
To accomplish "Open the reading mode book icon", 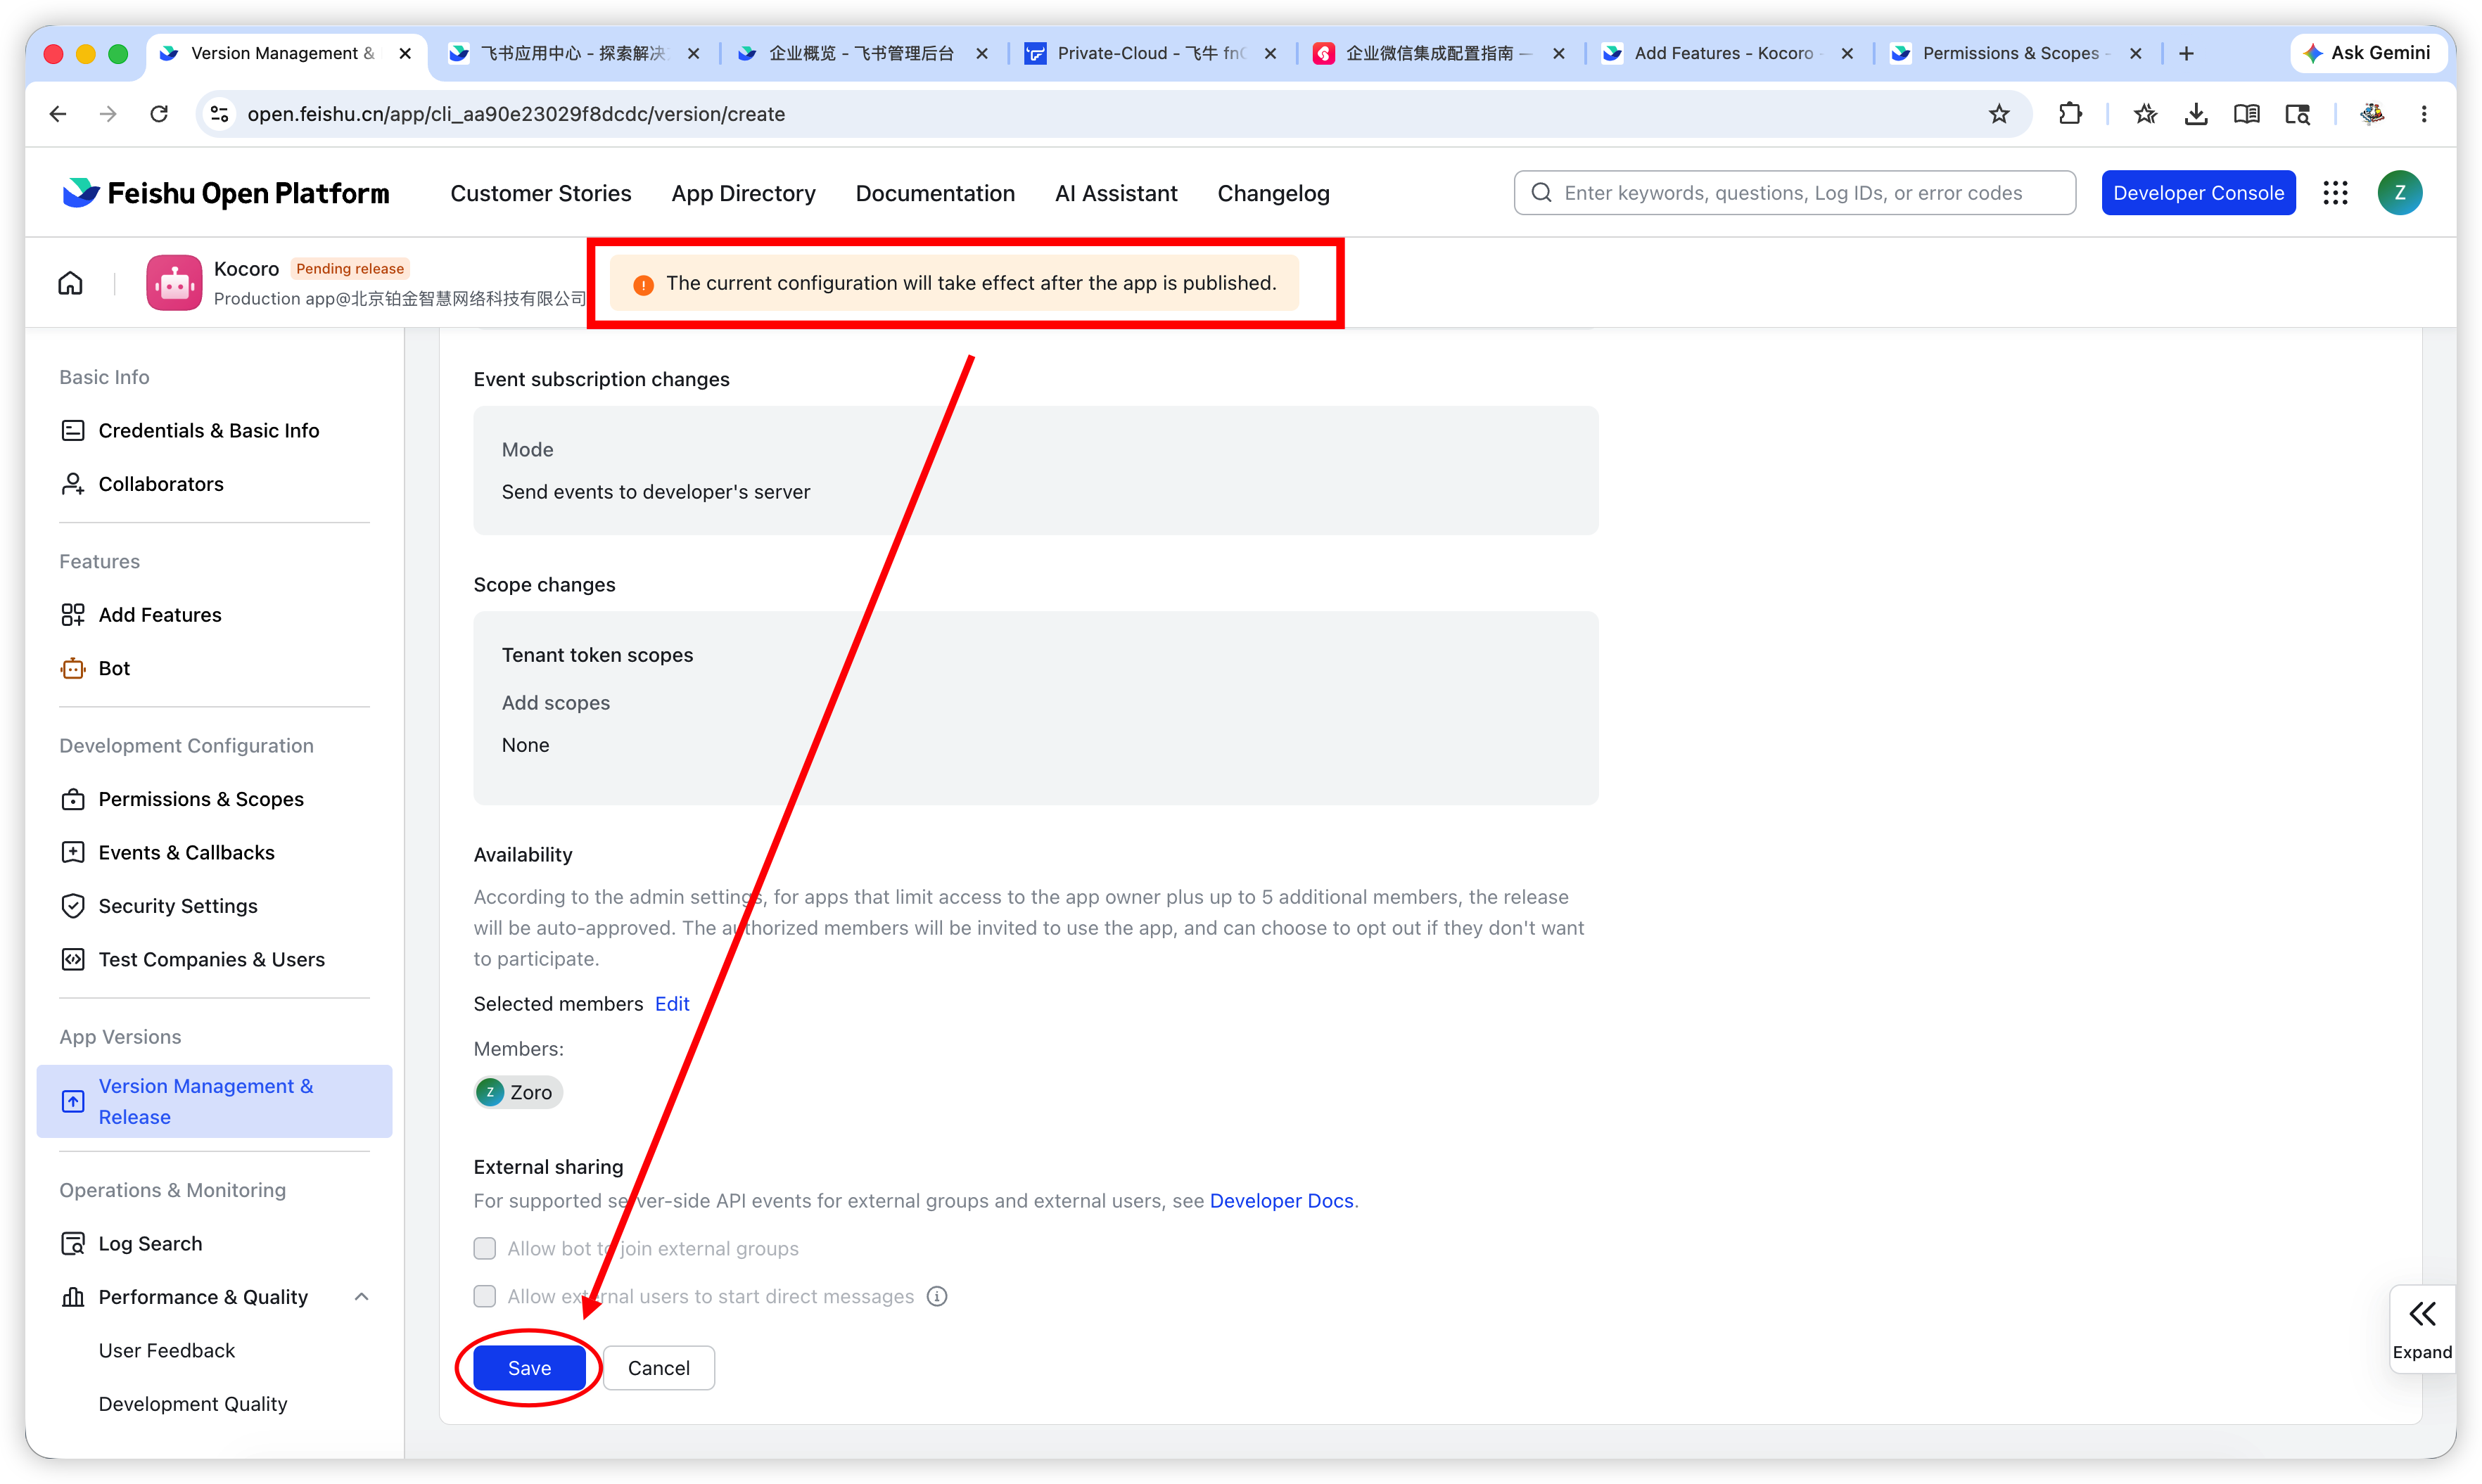I will point(2246,114).
